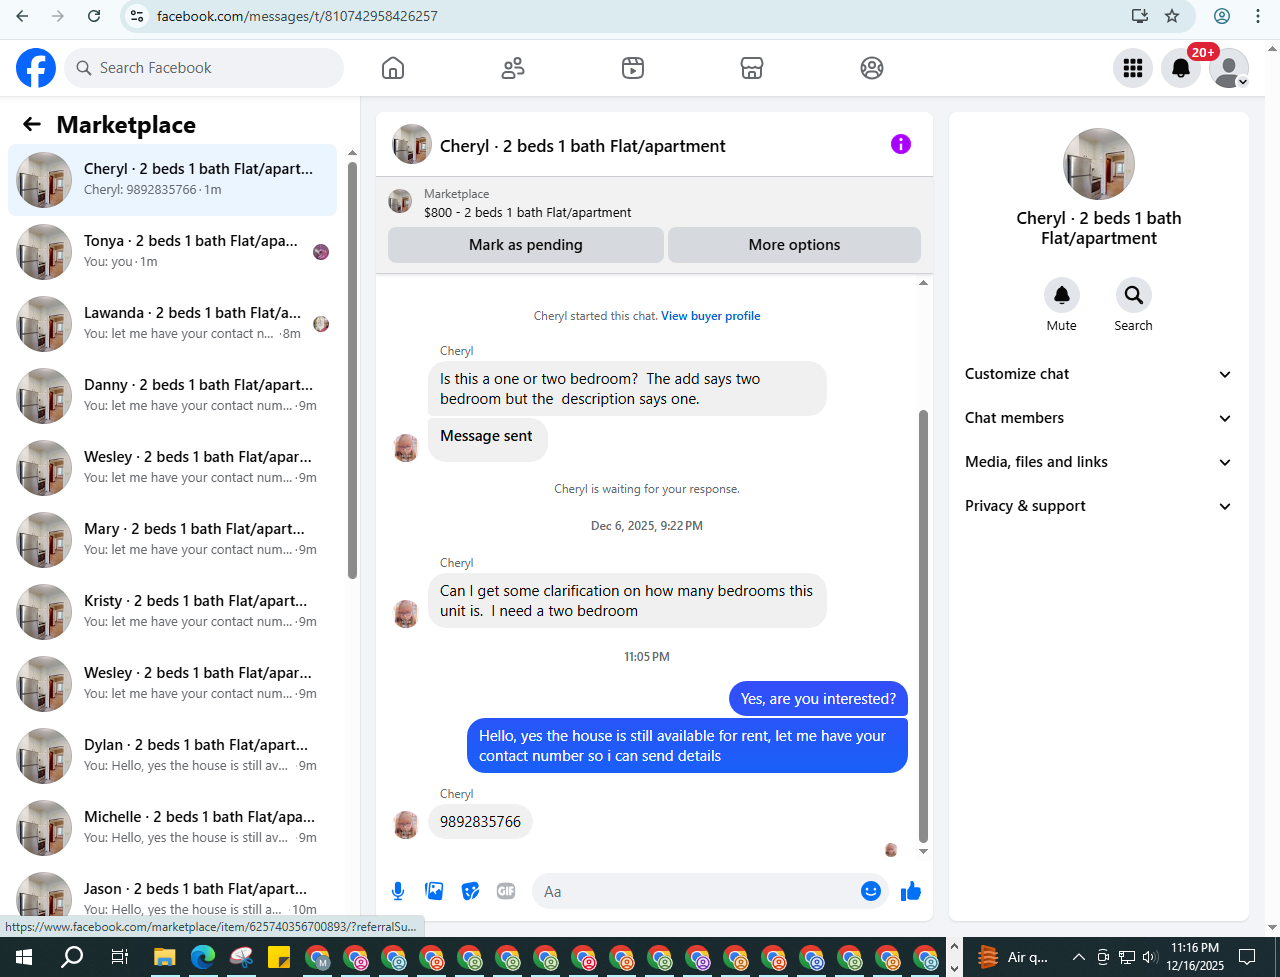Open File Explorer from the taskbar

pyautogui.click(x=164, y=957)
